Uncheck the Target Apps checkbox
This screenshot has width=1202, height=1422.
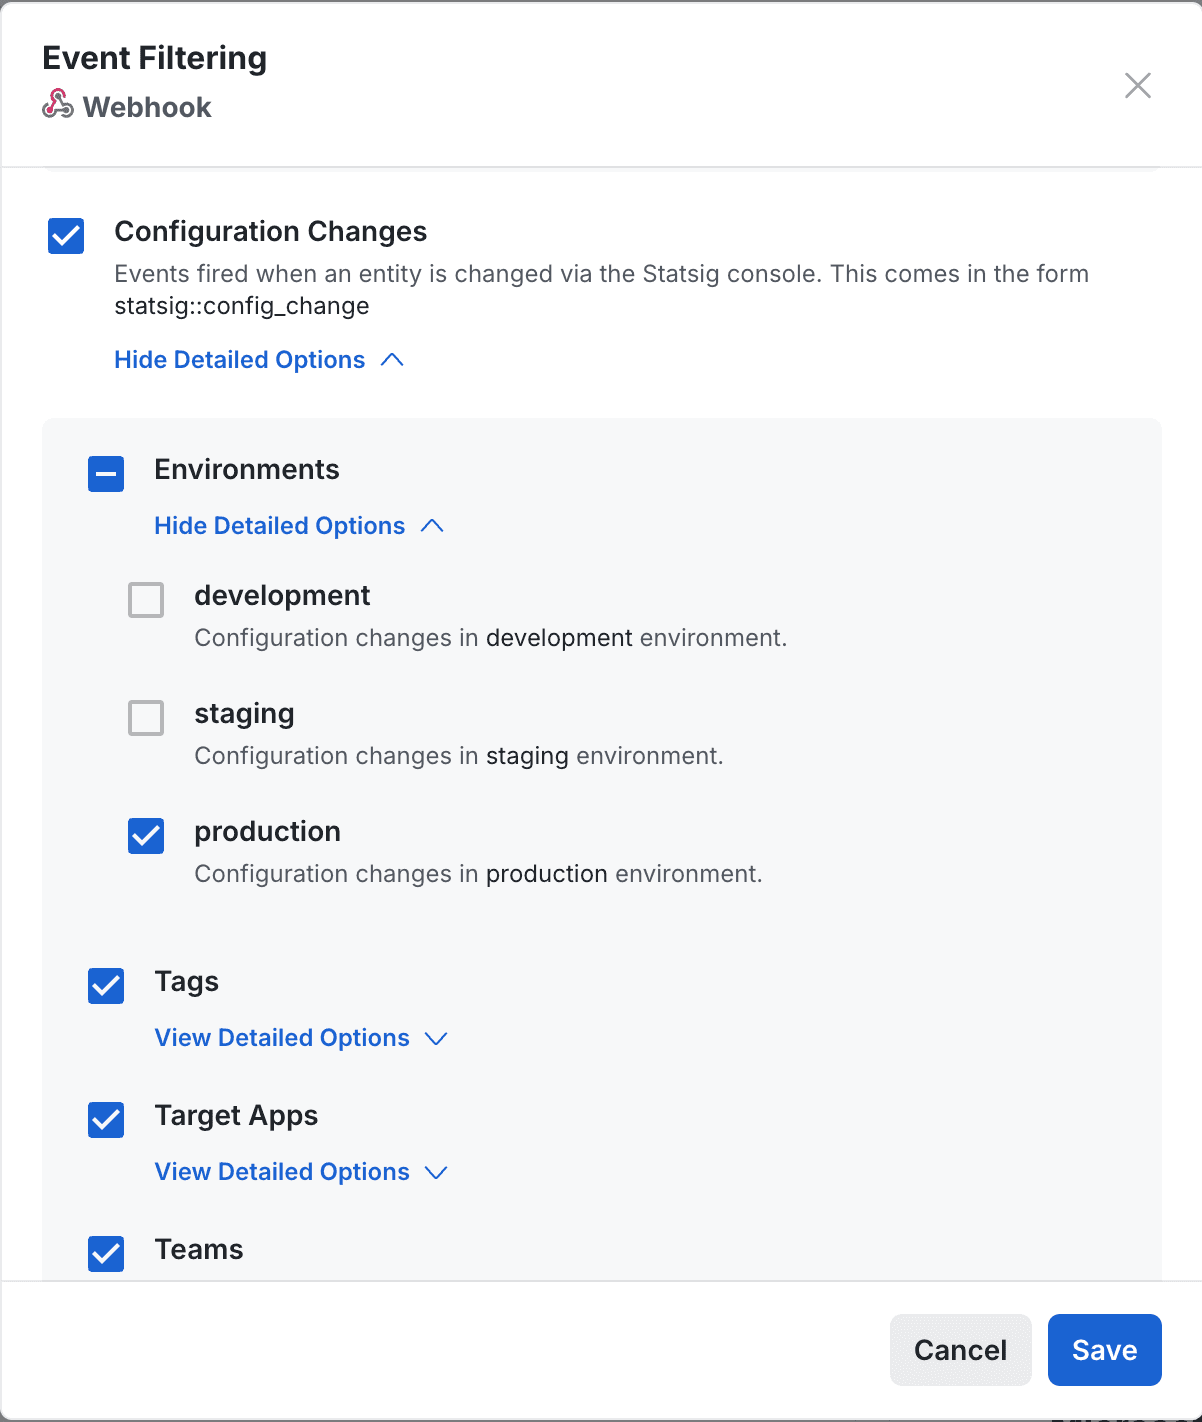105,1120
